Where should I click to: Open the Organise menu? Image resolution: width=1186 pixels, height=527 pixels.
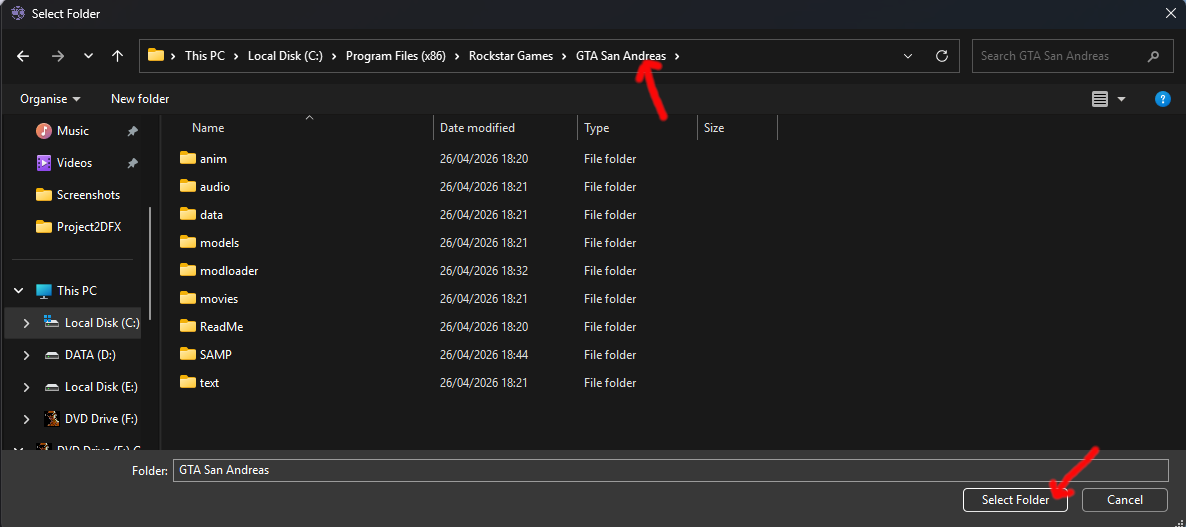50,99
